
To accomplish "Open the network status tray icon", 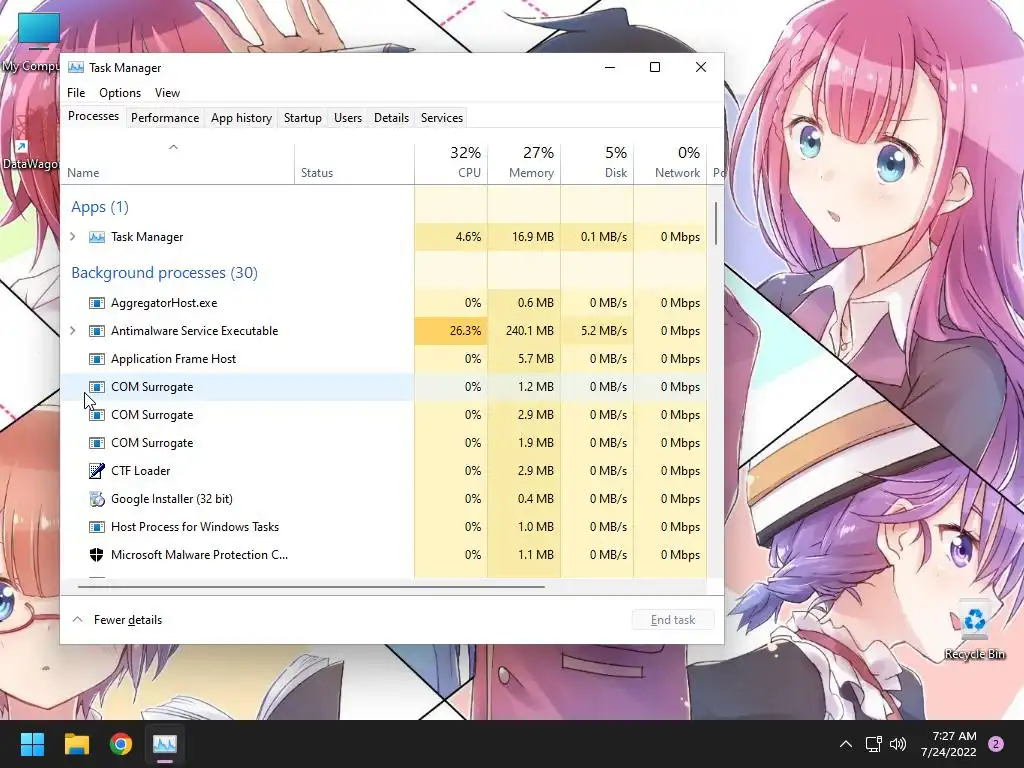I will point(873,744).
